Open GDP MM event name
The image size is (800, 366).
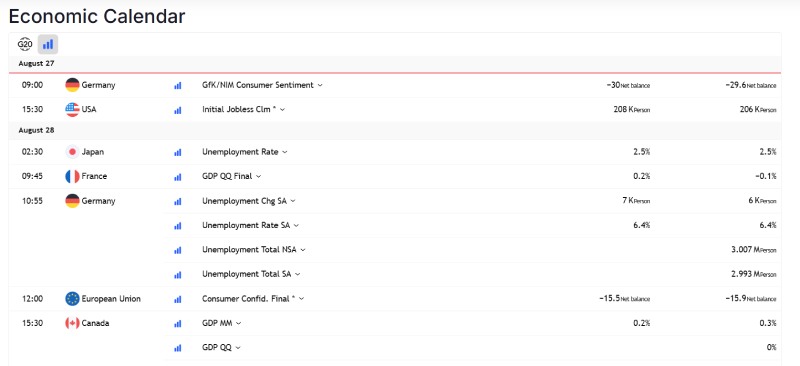pyautogui.click(x=217, y=323)
